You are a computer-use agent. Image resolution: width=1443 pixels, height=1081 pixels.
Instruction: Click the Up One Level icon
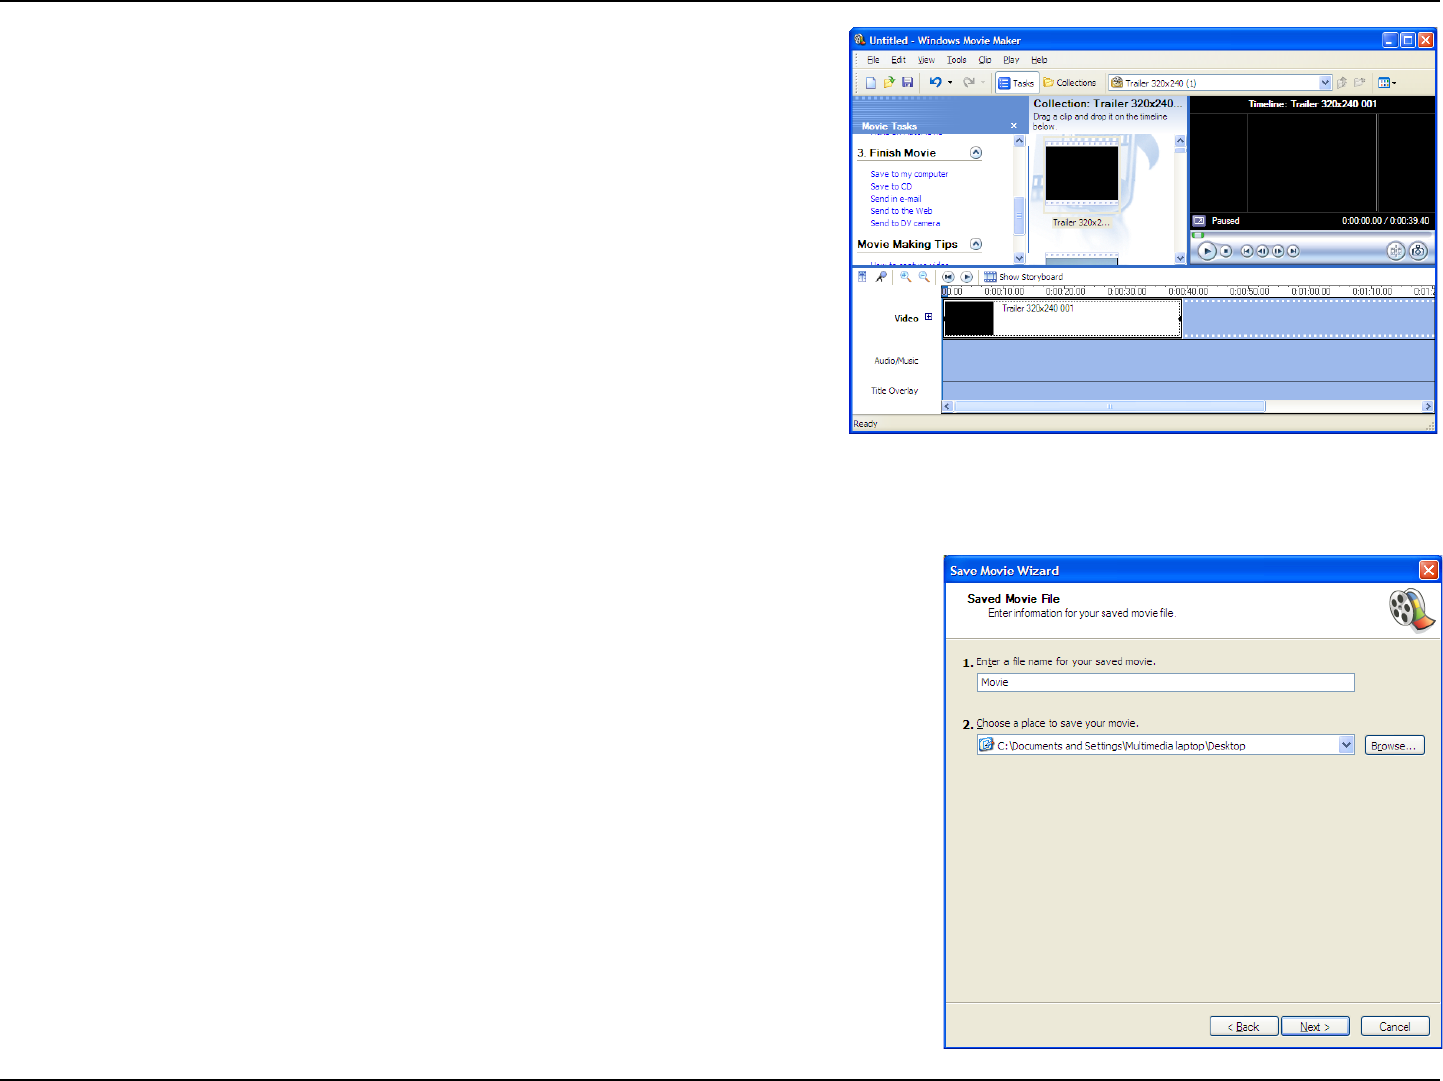click(1342, 83)
